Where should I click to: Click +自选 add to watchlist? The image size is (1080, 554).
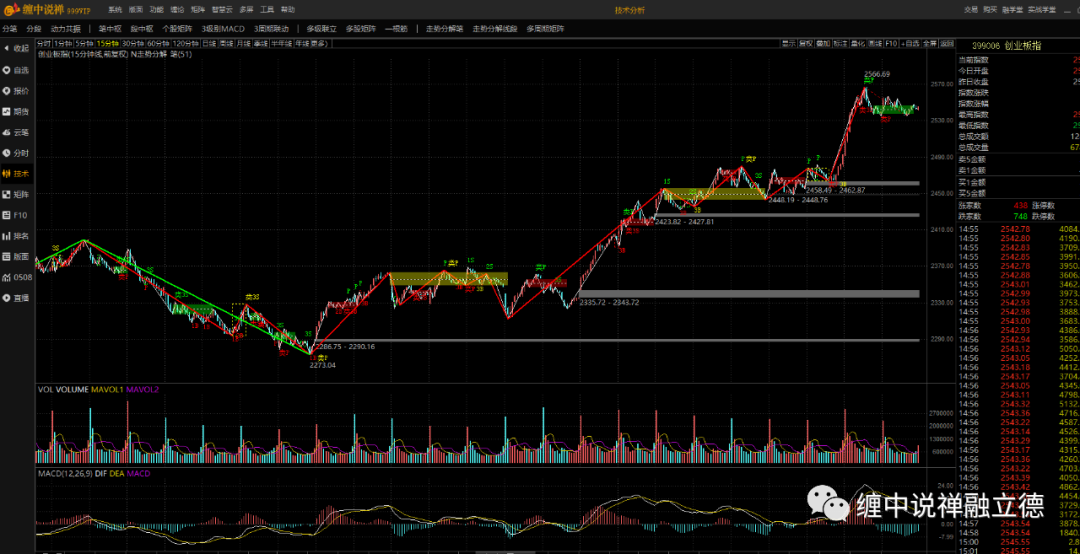(911, 43)
